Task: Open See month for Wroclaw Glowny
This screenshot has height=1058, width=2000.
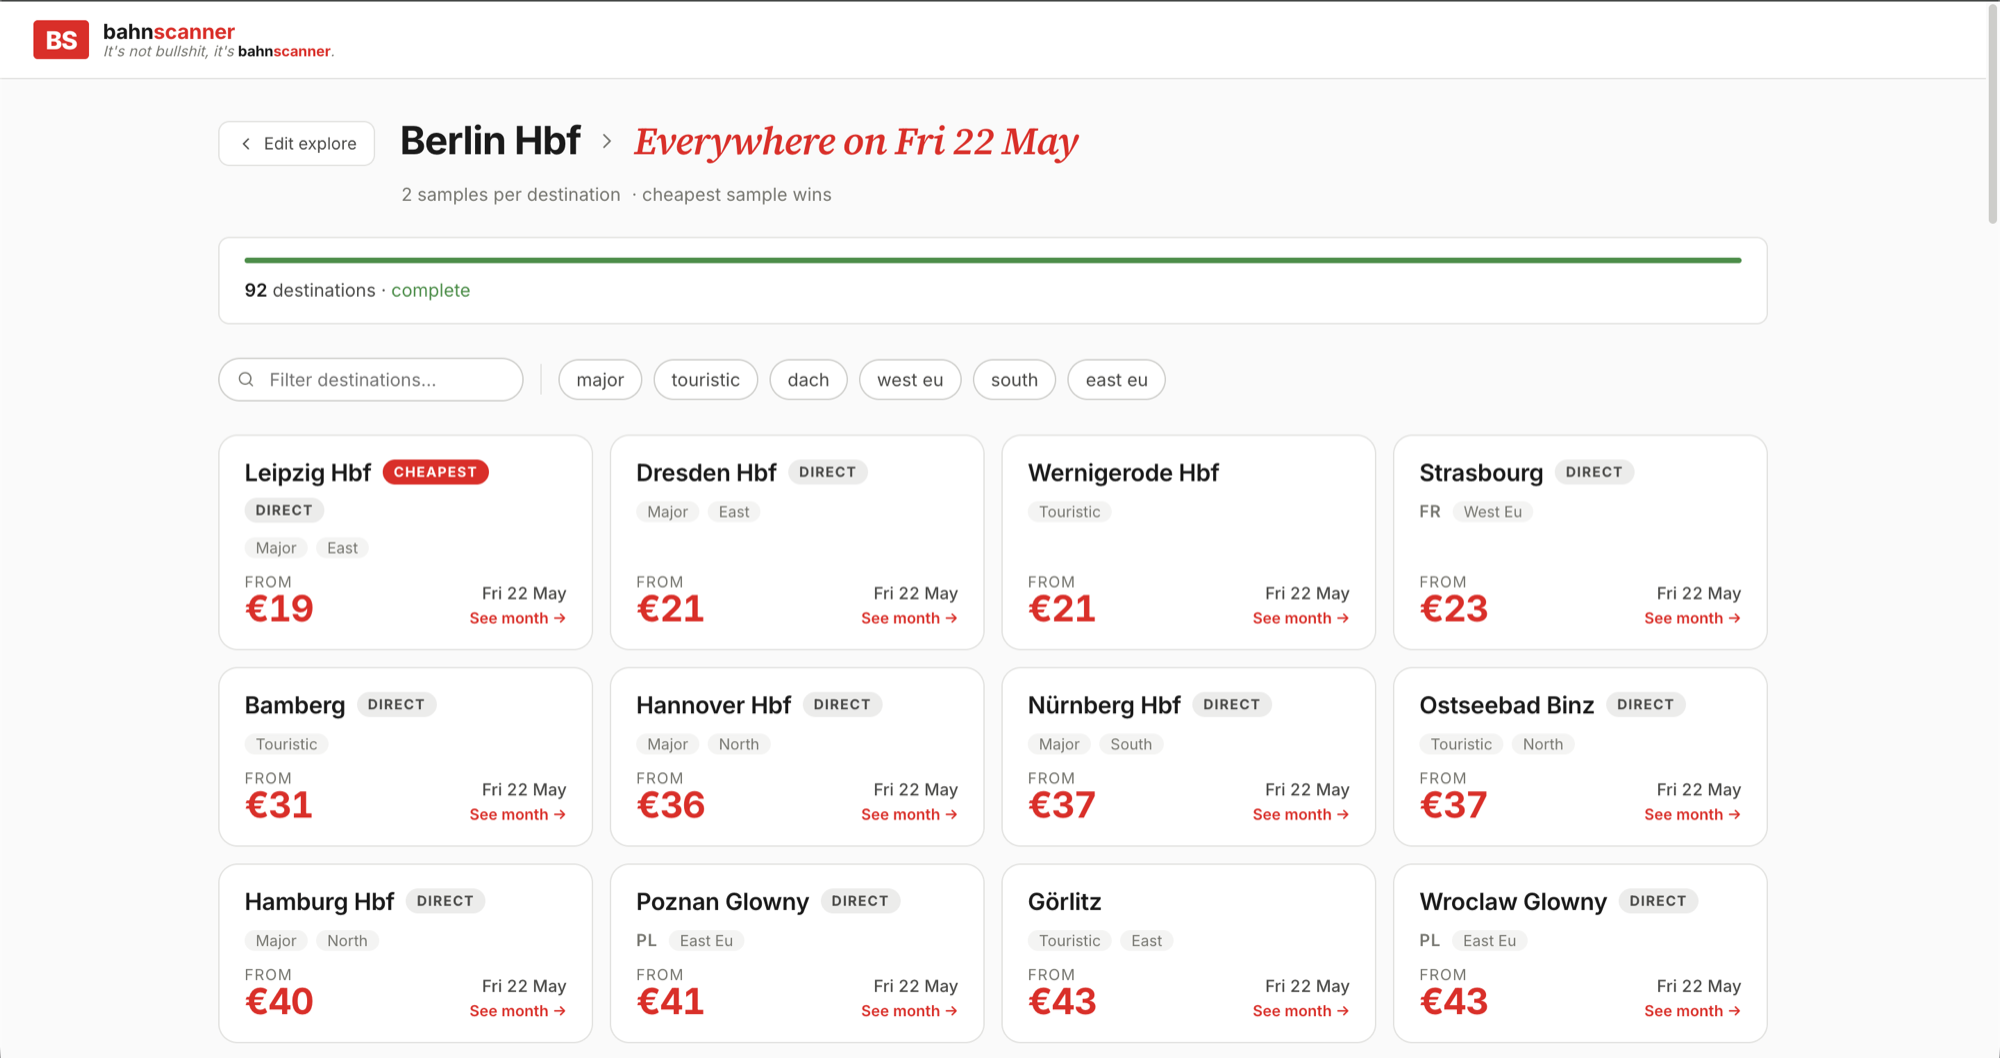Action: [1692, 1011]
